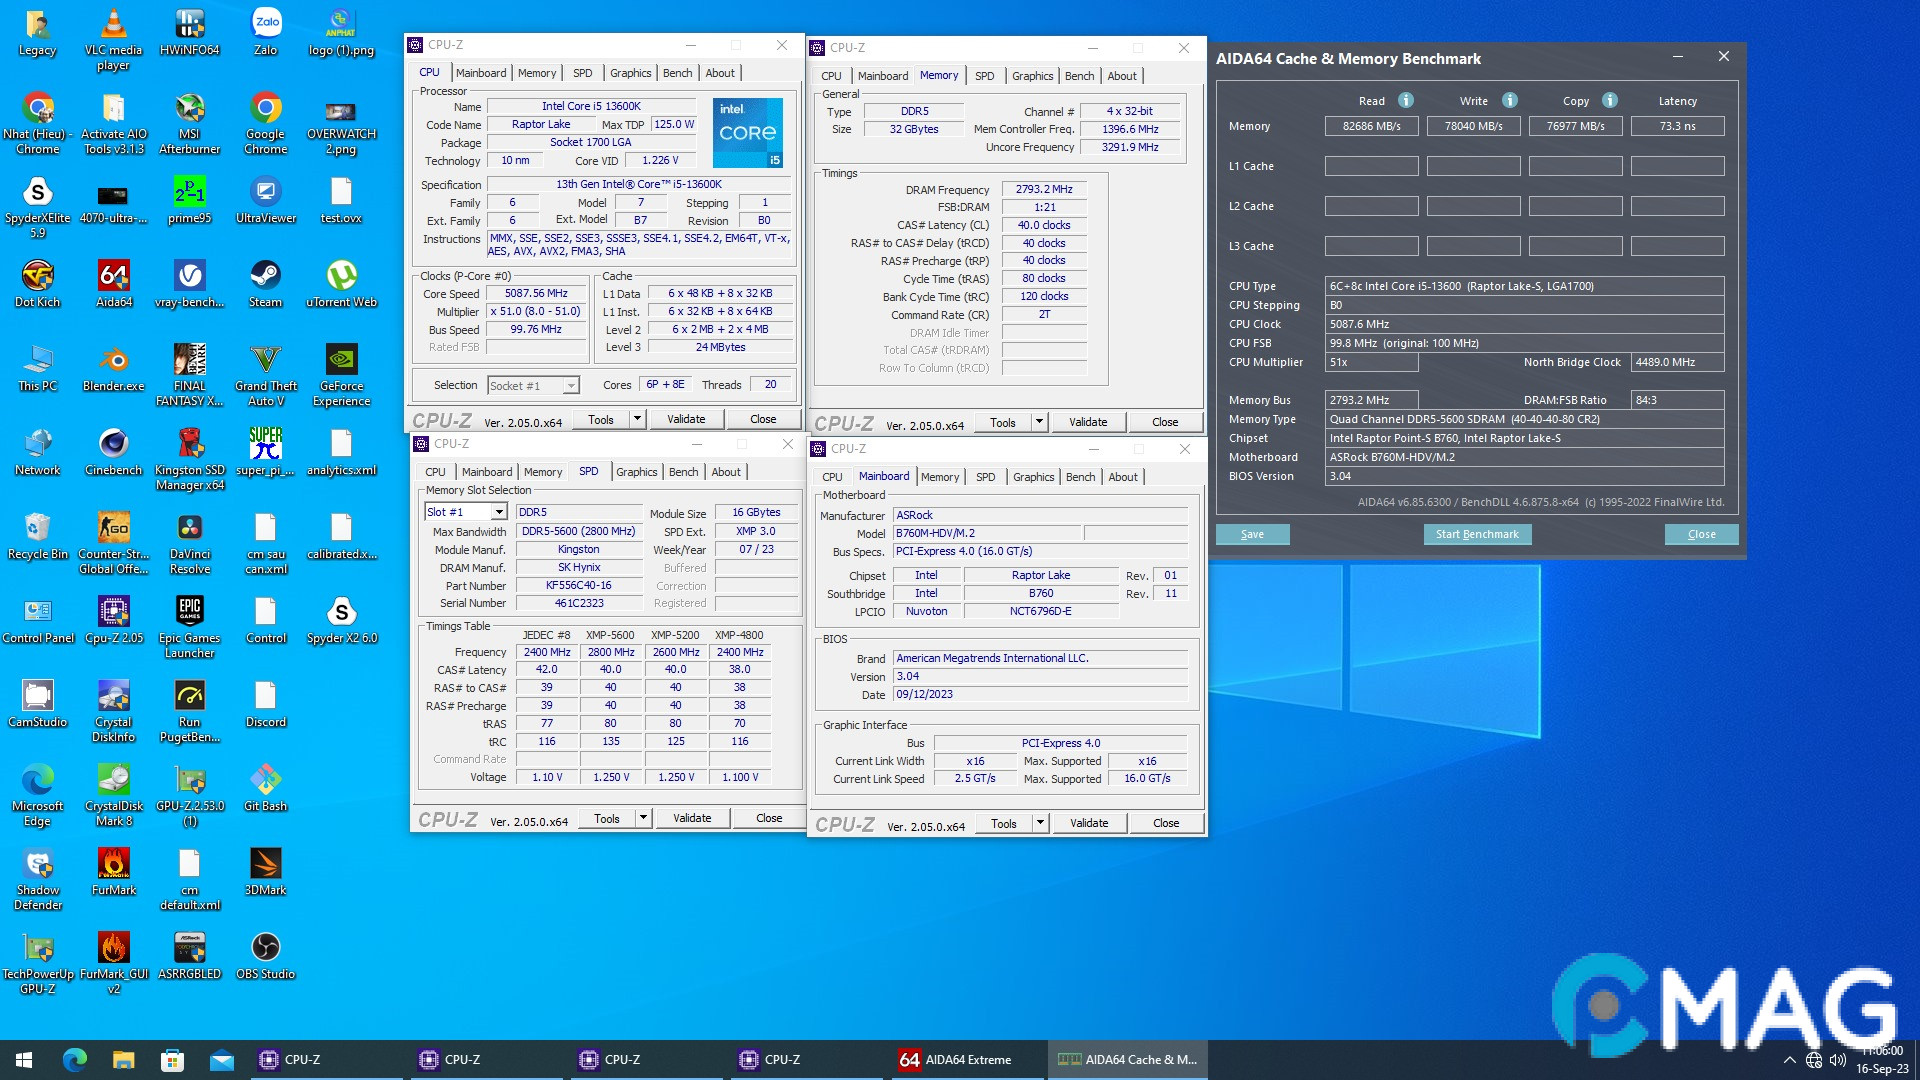Open the Socket #1 selection dropdown
The image size is (1920, 1080).
click(570, 384)
